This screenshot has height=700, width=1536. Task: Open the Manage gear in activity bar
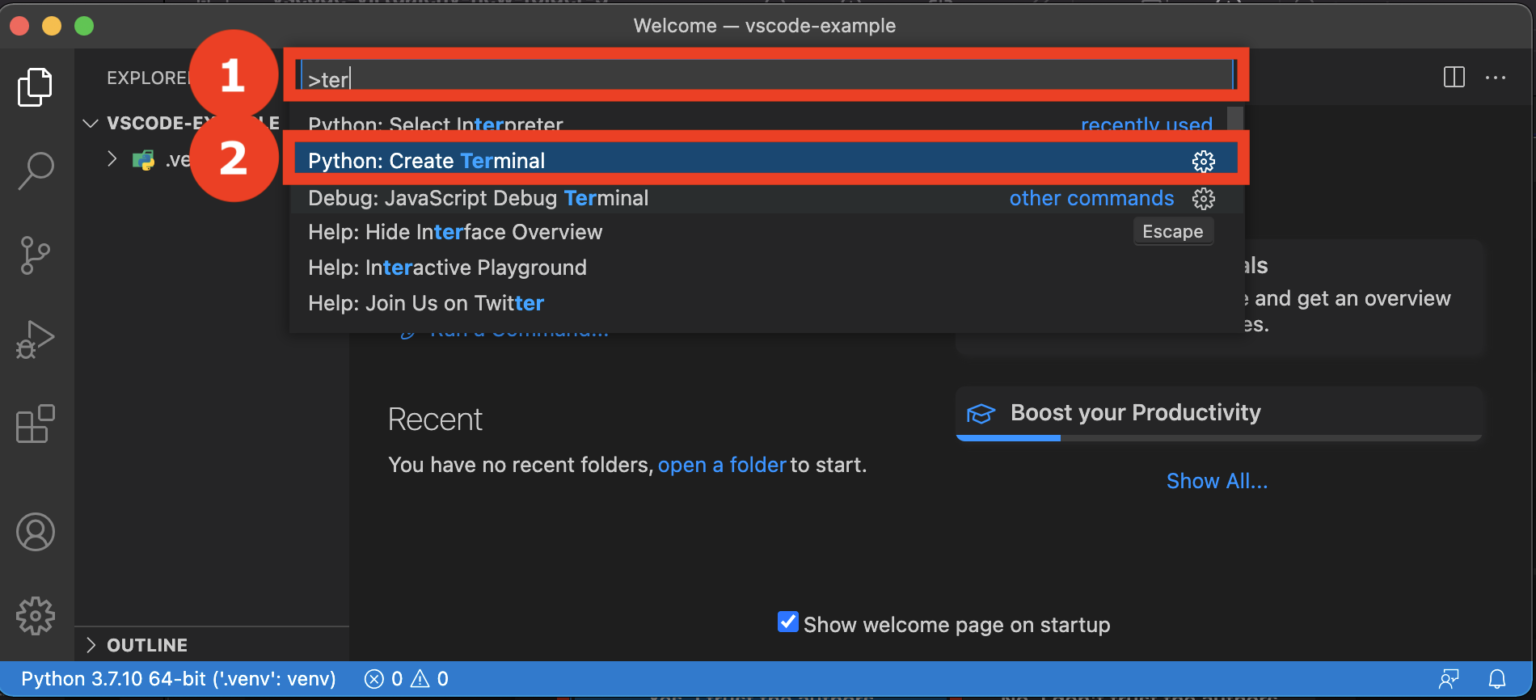(35, 615)
